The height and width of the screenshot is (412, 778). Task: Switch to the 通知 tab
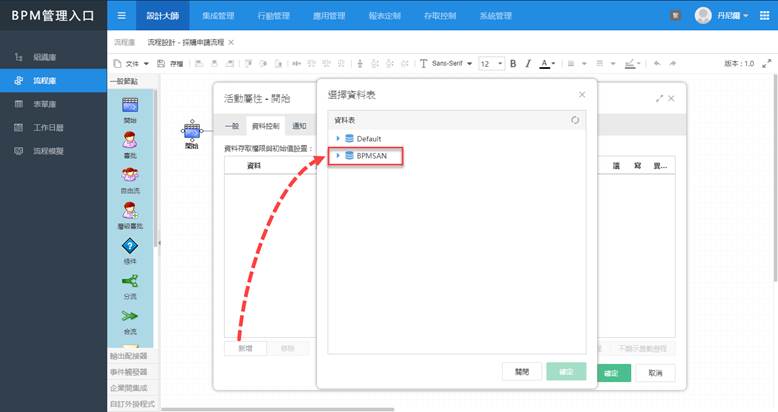(299, 126)
